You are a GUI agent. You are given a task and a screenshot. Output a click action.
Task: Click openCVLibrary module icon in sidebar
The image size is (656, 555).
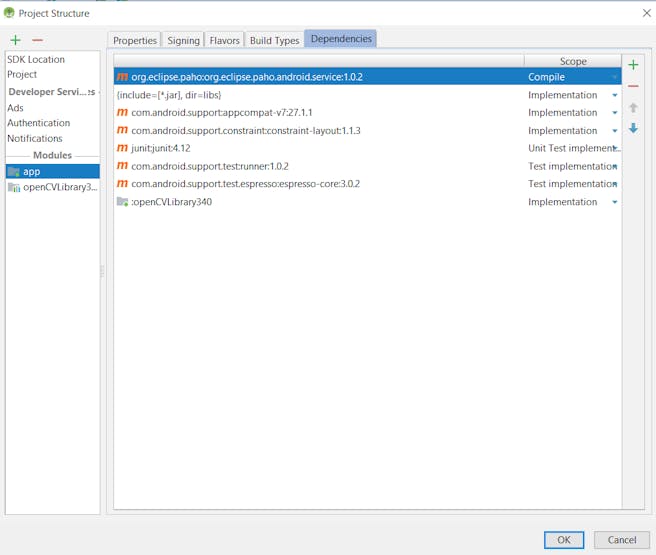[x=14, y=187]
